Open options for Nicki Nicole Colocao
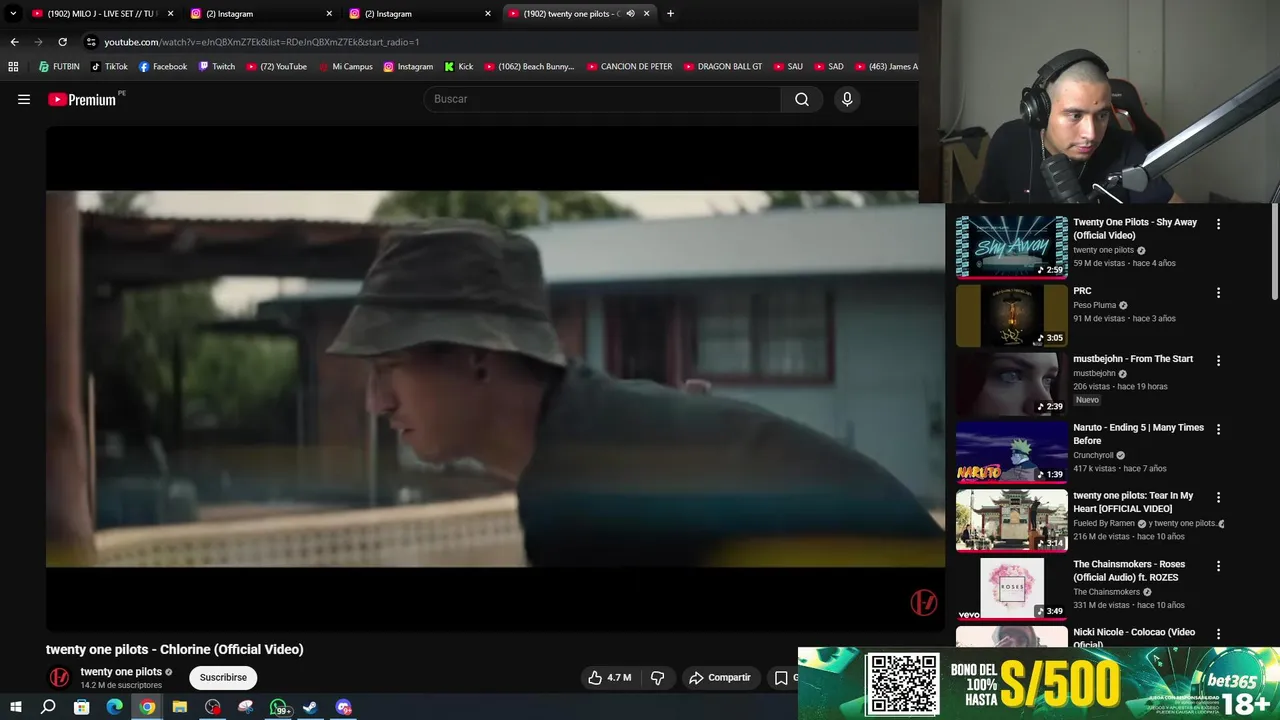The width and height of the screenshot is (1280, 720). pyautogui.click(x=1218, y=634)
